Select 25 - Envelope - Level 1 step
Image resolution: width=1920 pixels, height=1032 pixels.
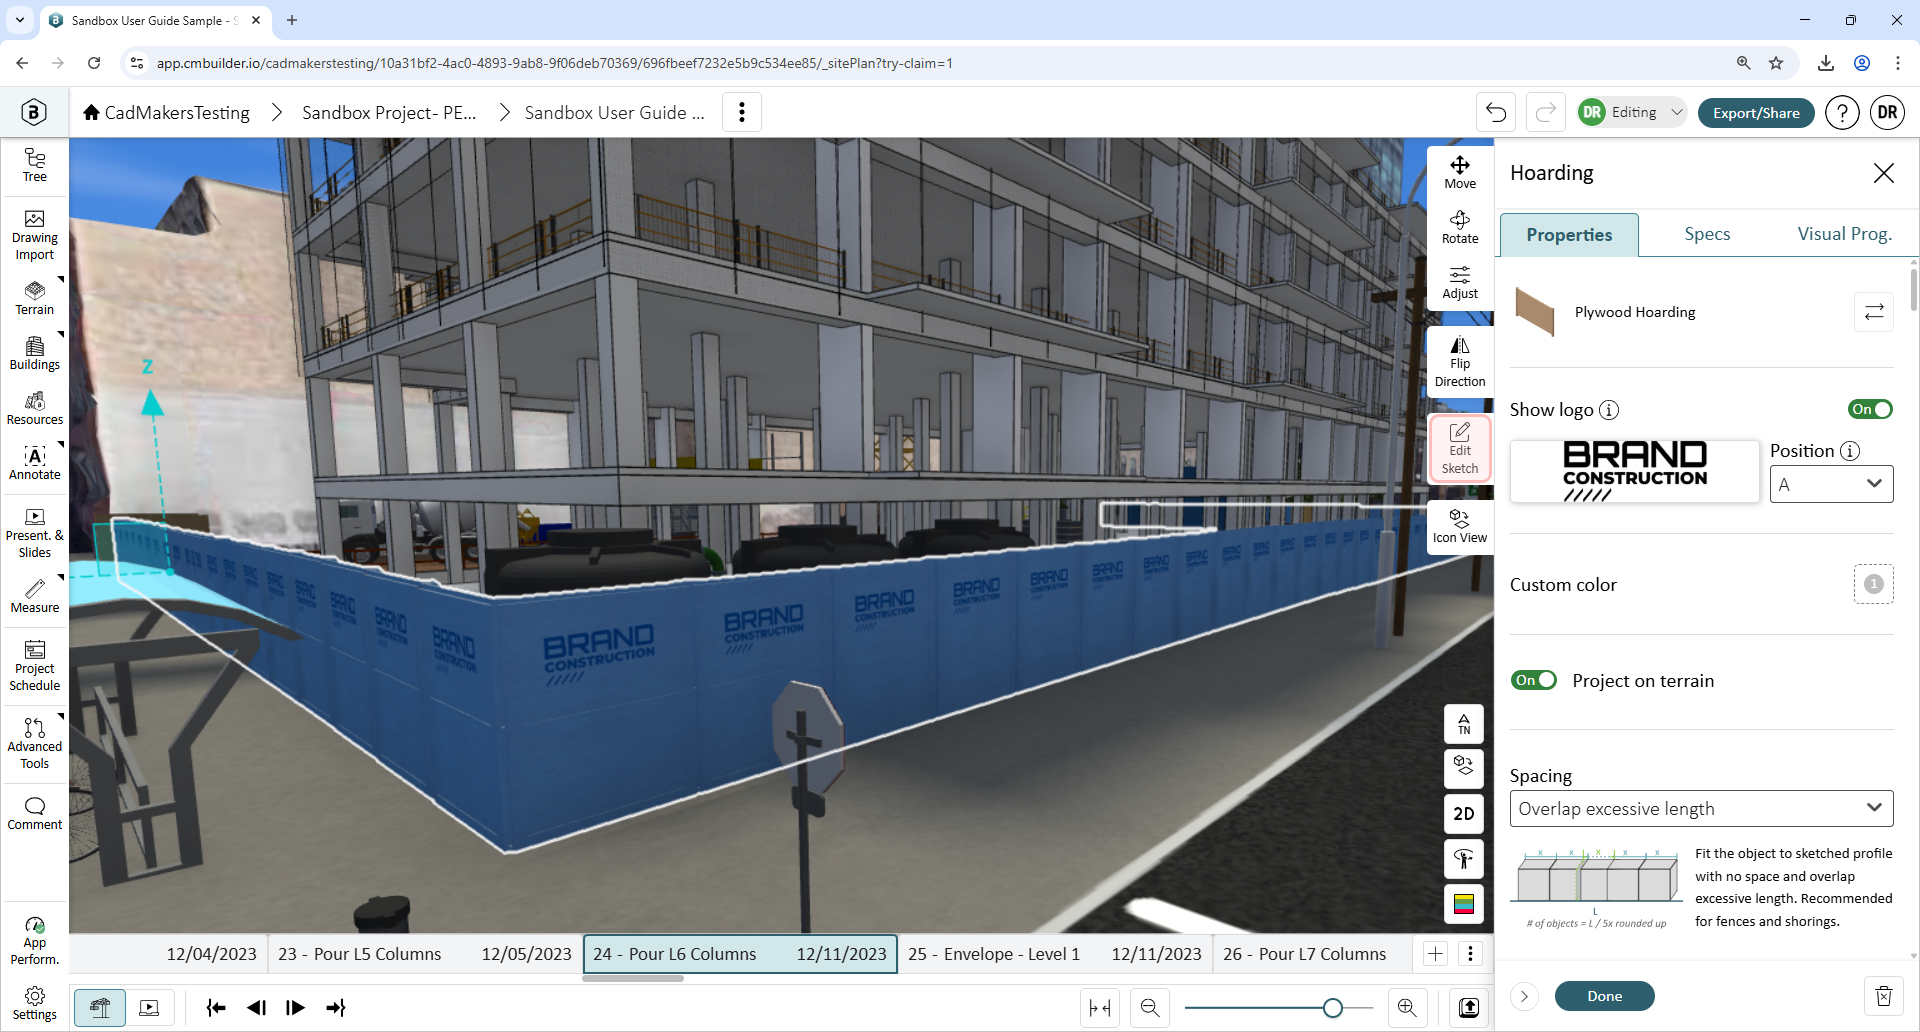pos(1055,954)
